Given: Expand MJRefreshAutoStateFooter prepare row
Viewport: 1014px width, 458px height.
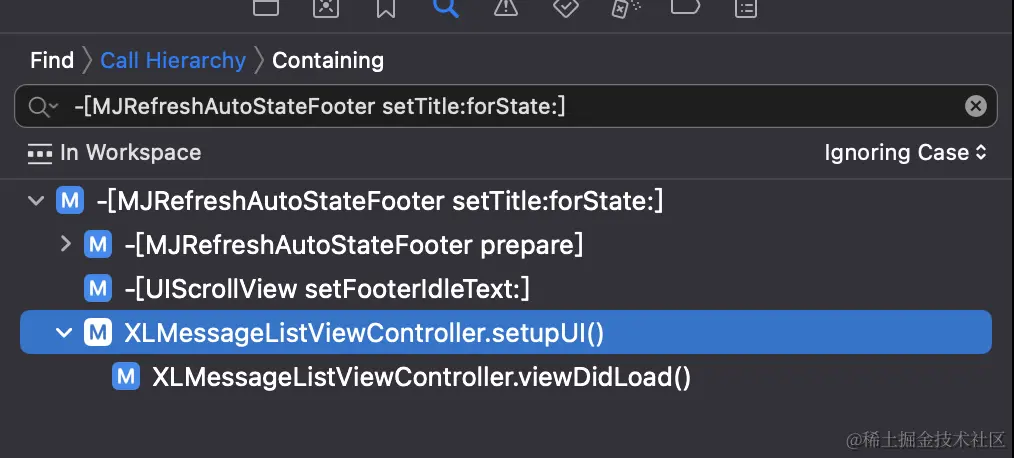Looking at the screenshot, I should click(x=66, y=244).
